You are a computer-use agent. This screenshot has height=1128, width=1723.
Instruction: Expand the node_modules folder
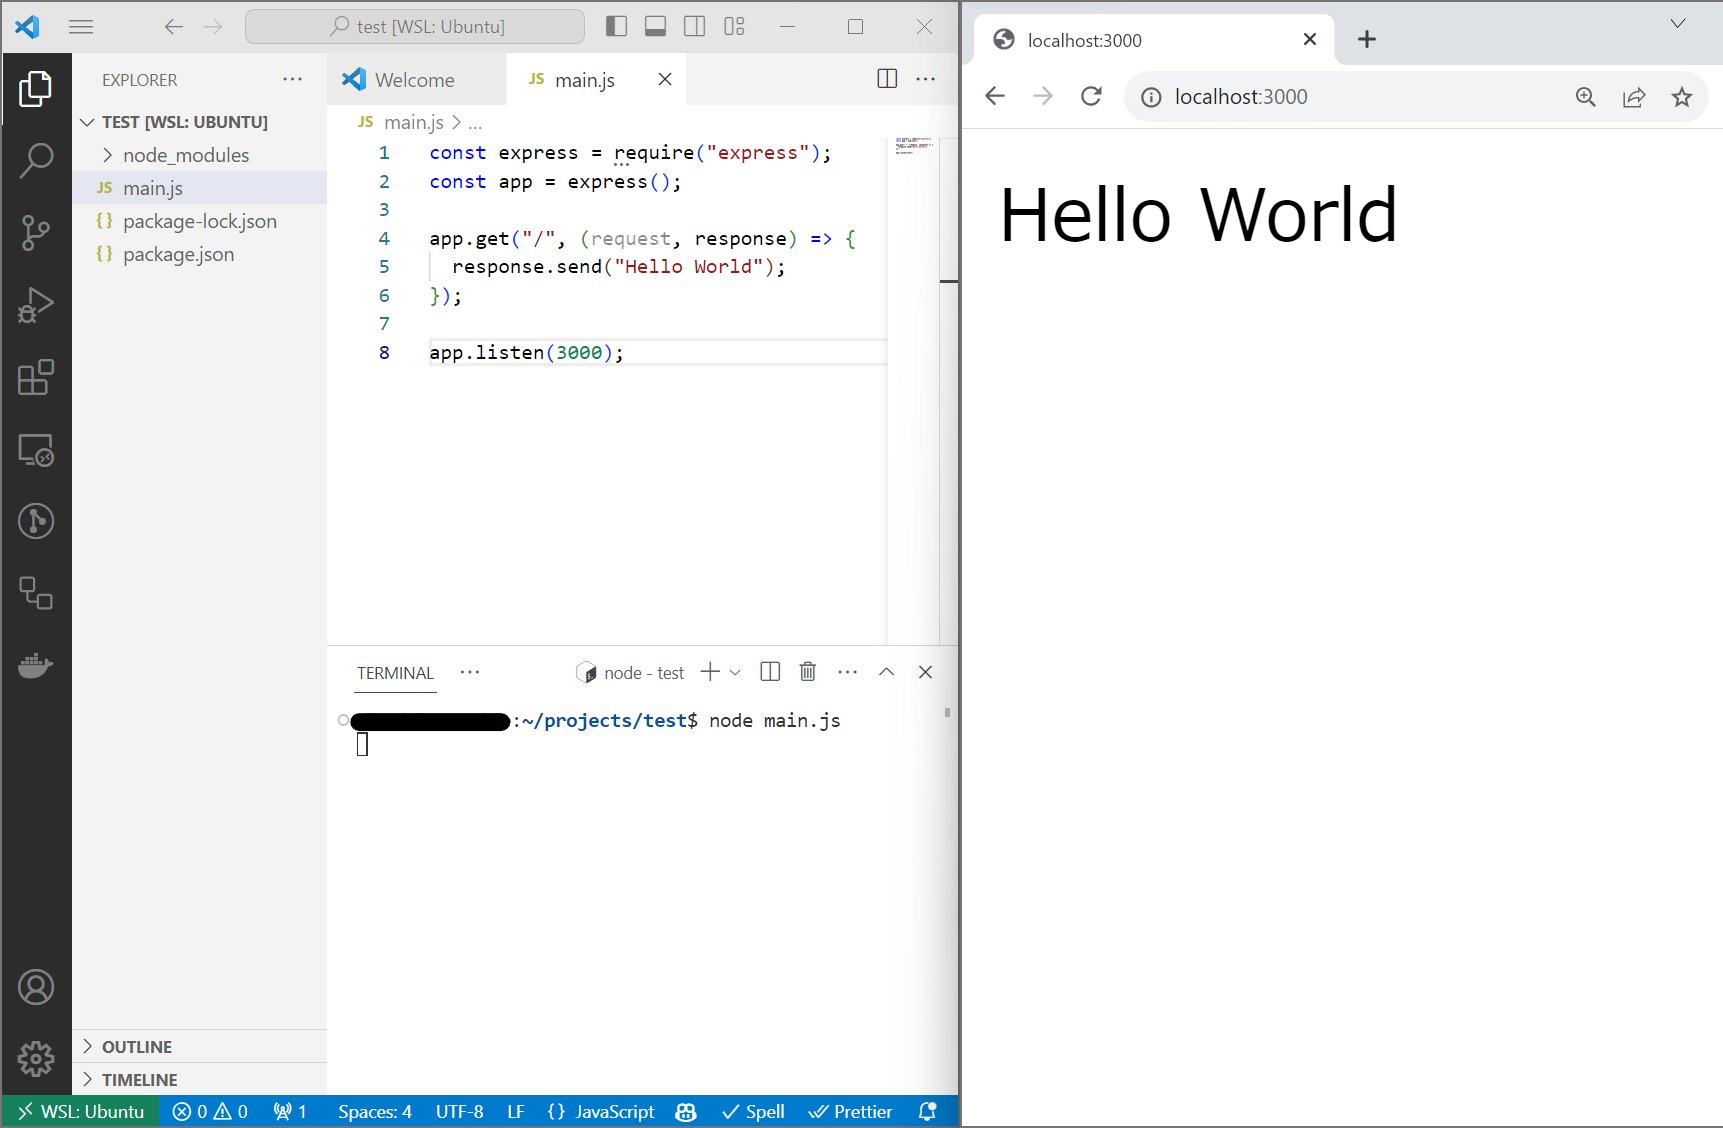click(x=186, y=155)
